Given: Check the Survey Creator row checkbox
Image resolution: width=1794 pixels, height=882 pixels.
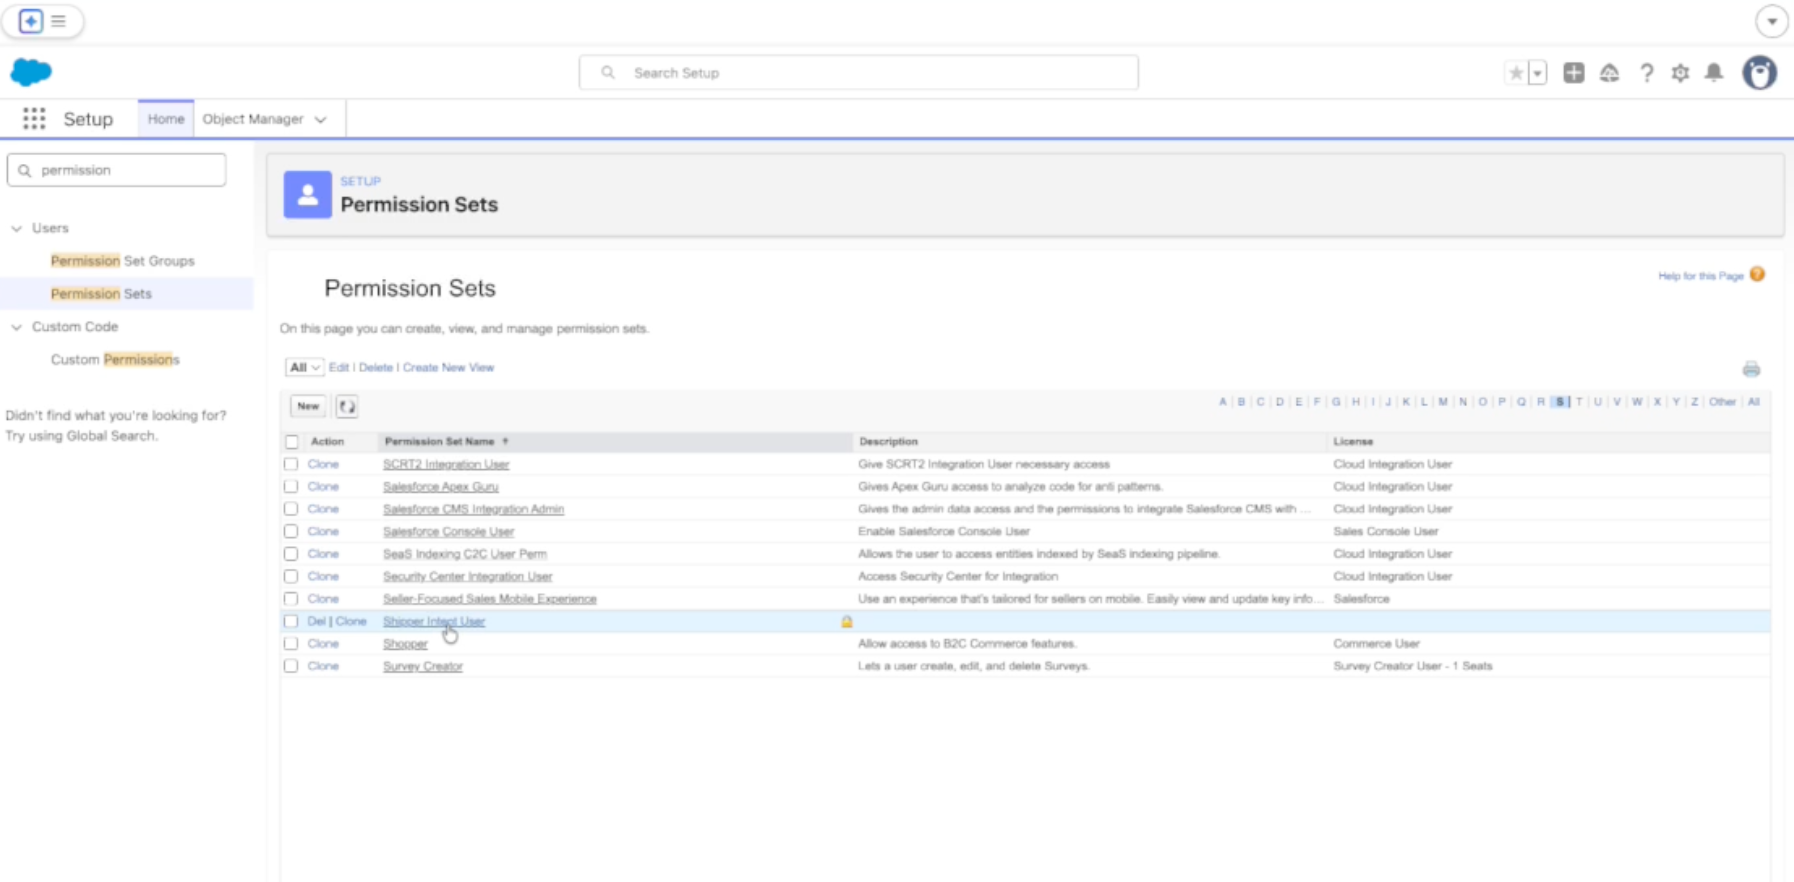Looking at the screenshot, I should 291,666.
